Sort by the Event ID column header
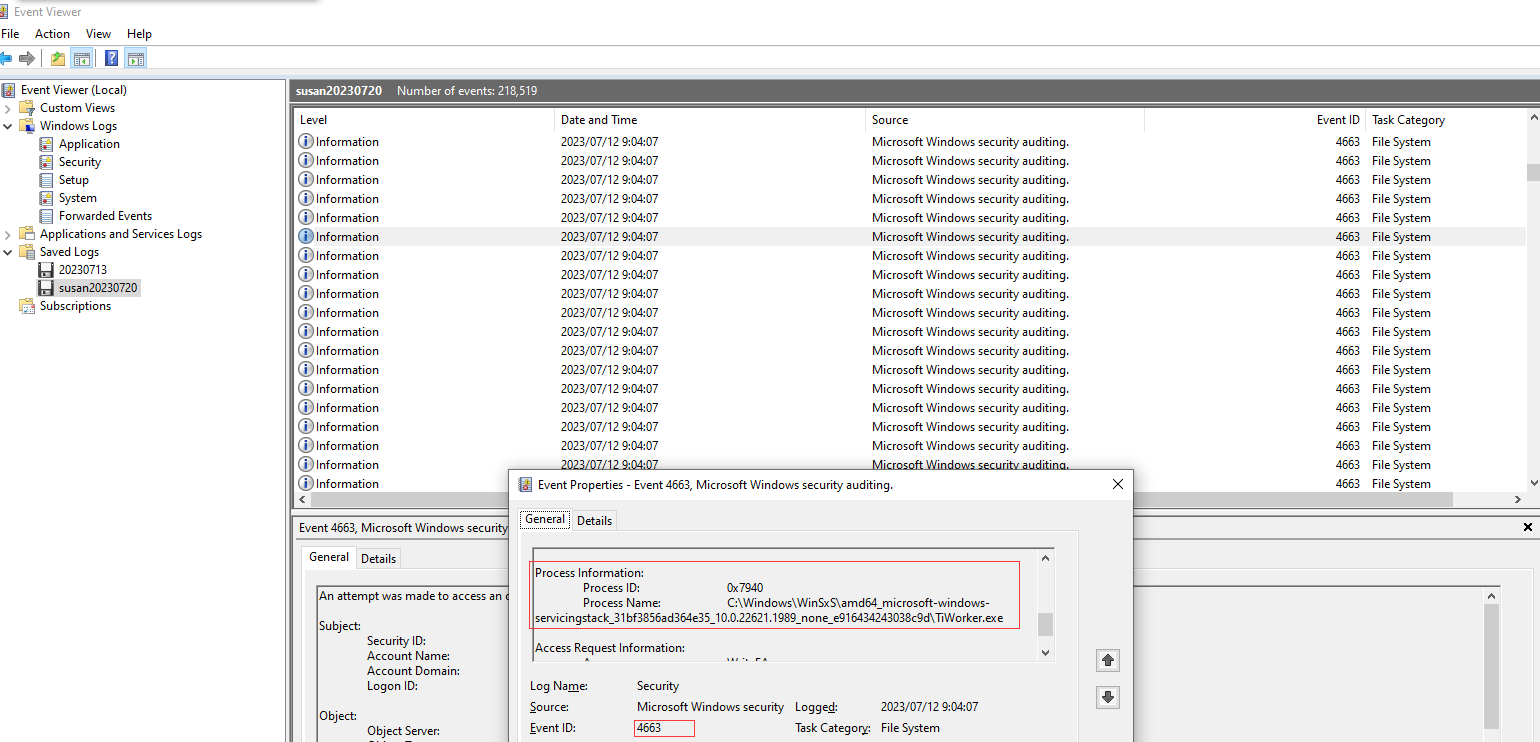Viewport: 1540px width, 742px height. coord(1255,120)
